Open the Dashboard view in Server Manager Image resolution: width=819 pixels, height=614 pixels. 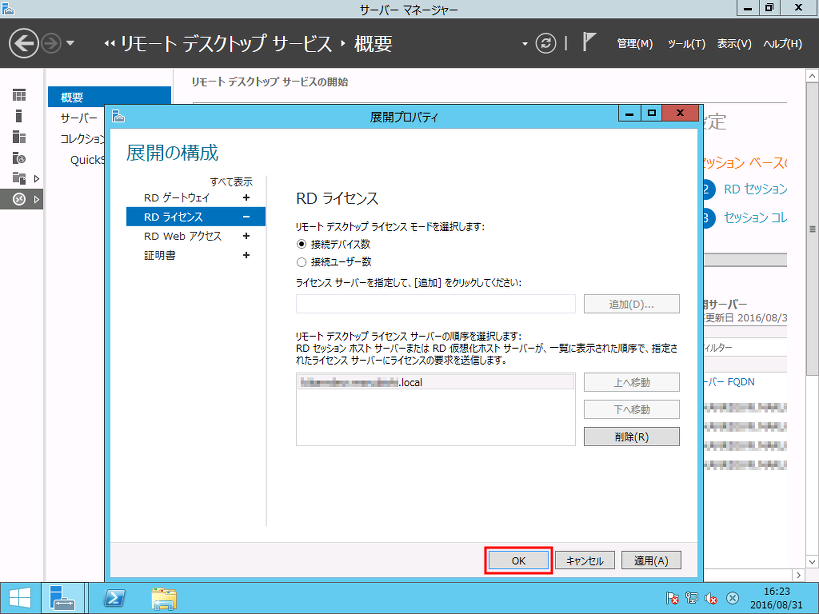(x=18, y=94)
